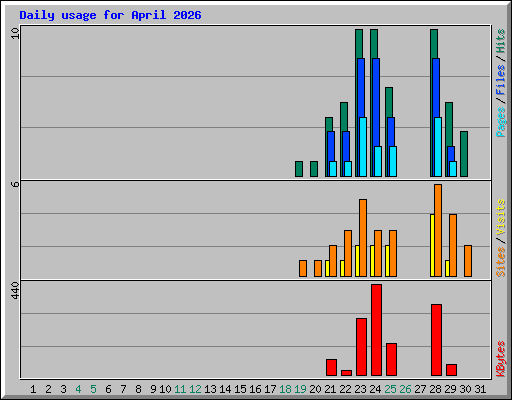Viewport: 512px width, 400px height.
Task: Click day label "18" on the x-axis
Action: pos(285,389)
